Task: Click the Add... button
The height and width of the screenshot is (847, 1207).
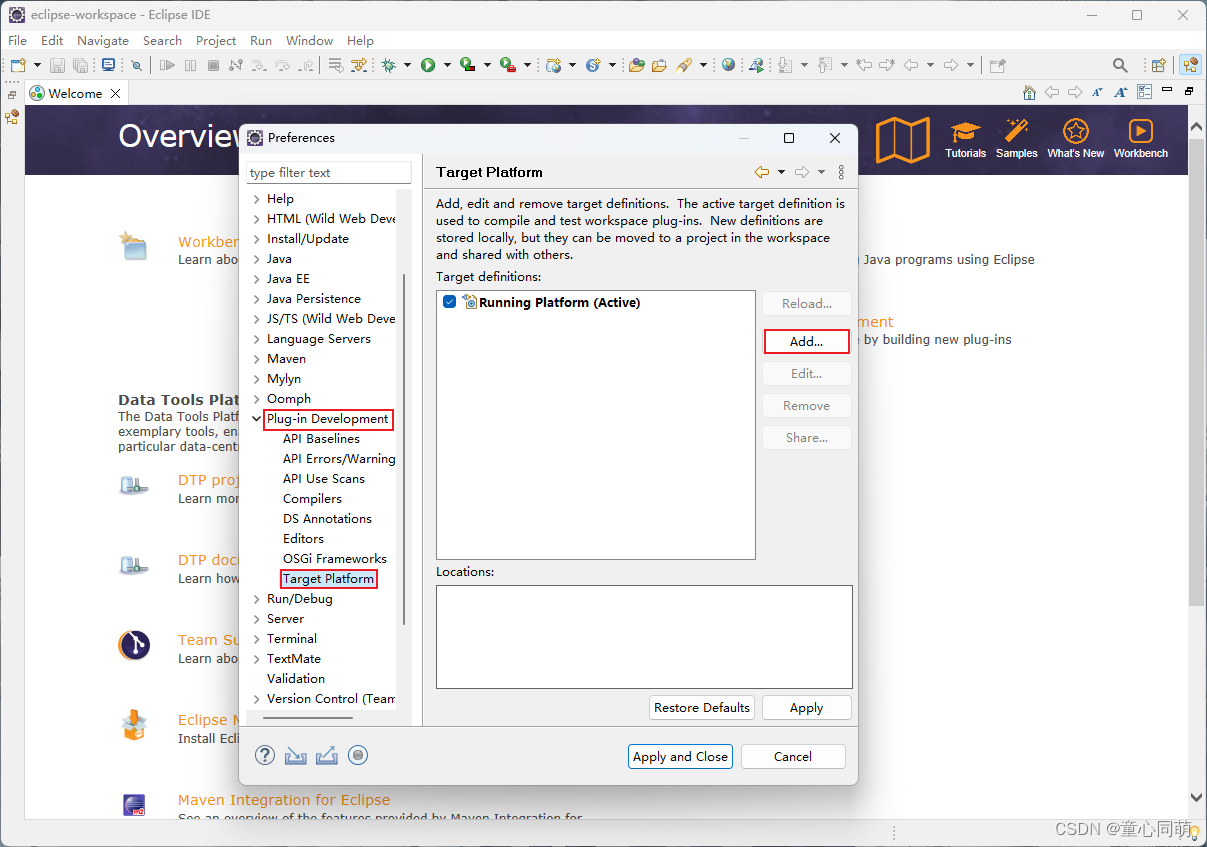Action: point(806,341)
